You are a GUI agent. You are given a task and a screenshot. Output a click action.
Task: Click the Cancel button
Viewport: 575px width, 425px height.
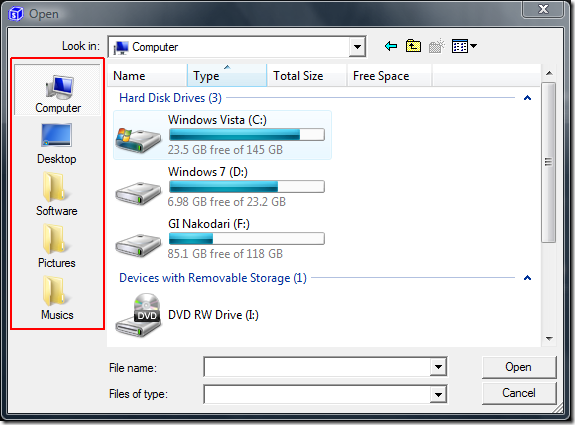pos(519,393)
